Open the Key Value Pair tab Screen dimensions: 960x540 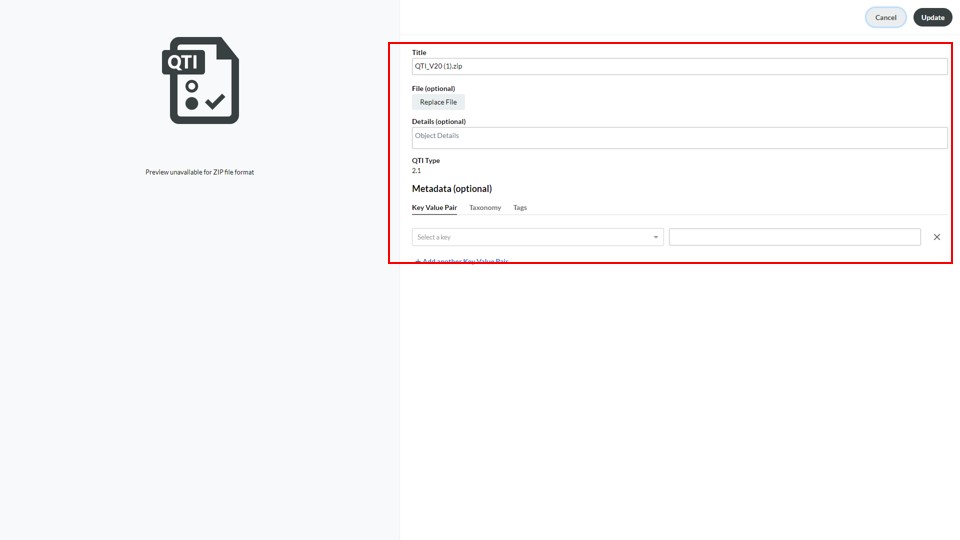click(434, 208)
